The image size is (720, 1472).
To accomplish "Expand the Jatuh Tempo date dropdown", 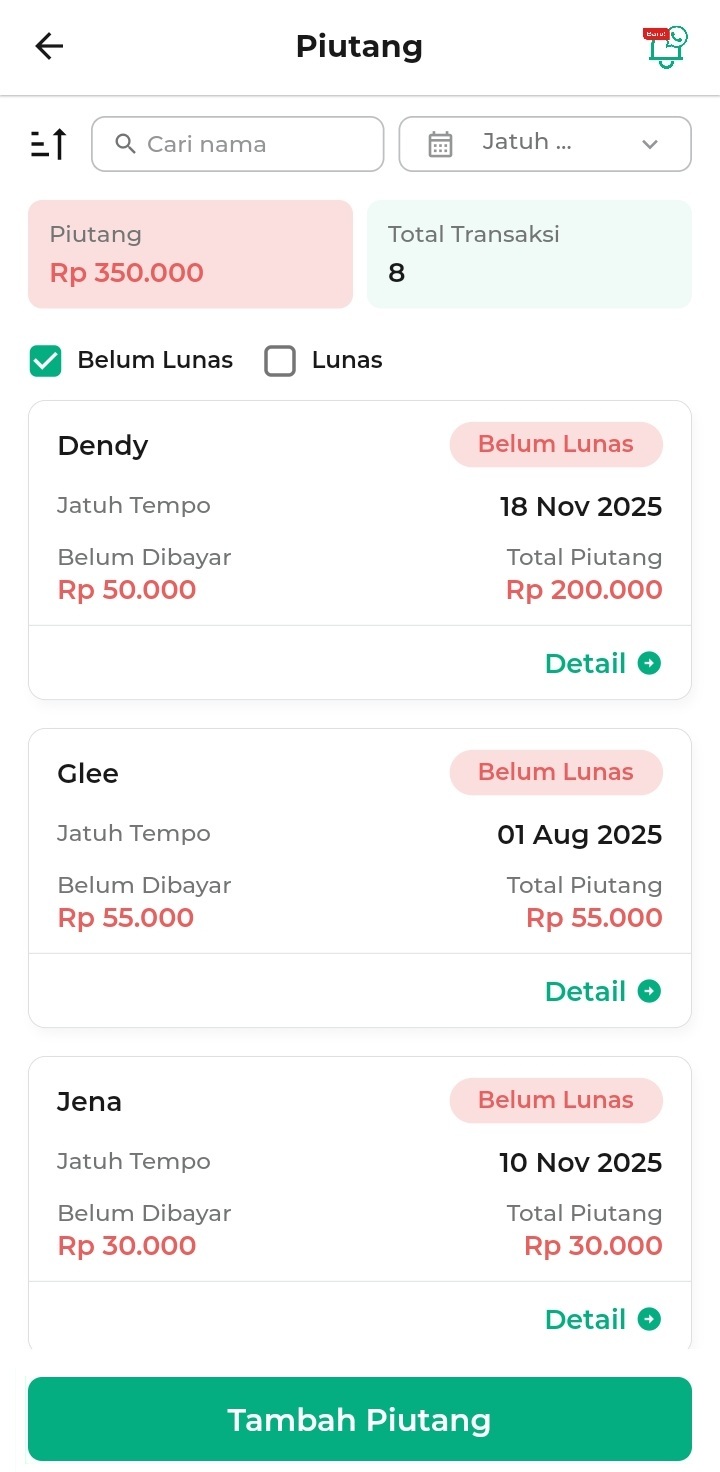I will click(544, 144).
